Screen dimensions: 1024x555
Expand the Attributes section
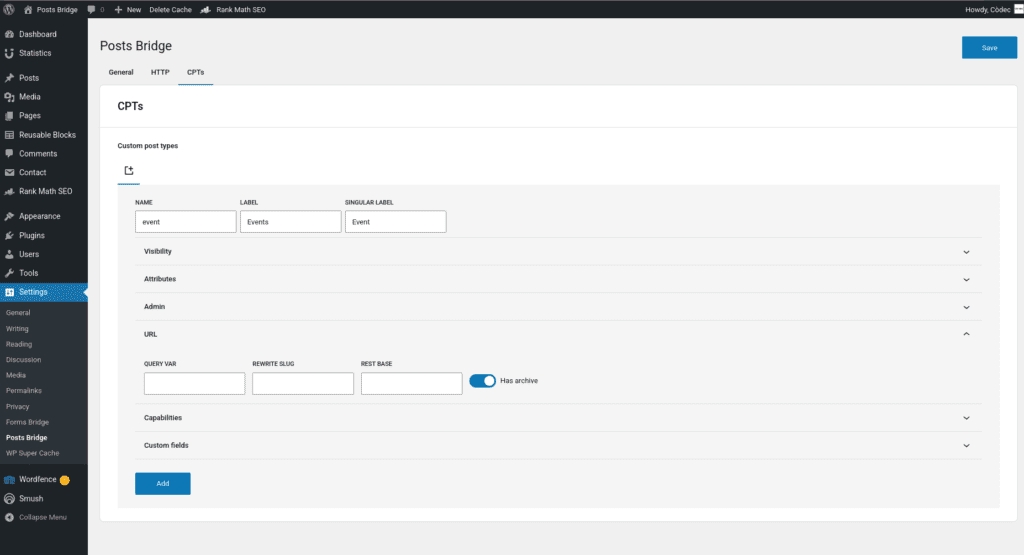[x=966, y=279]
